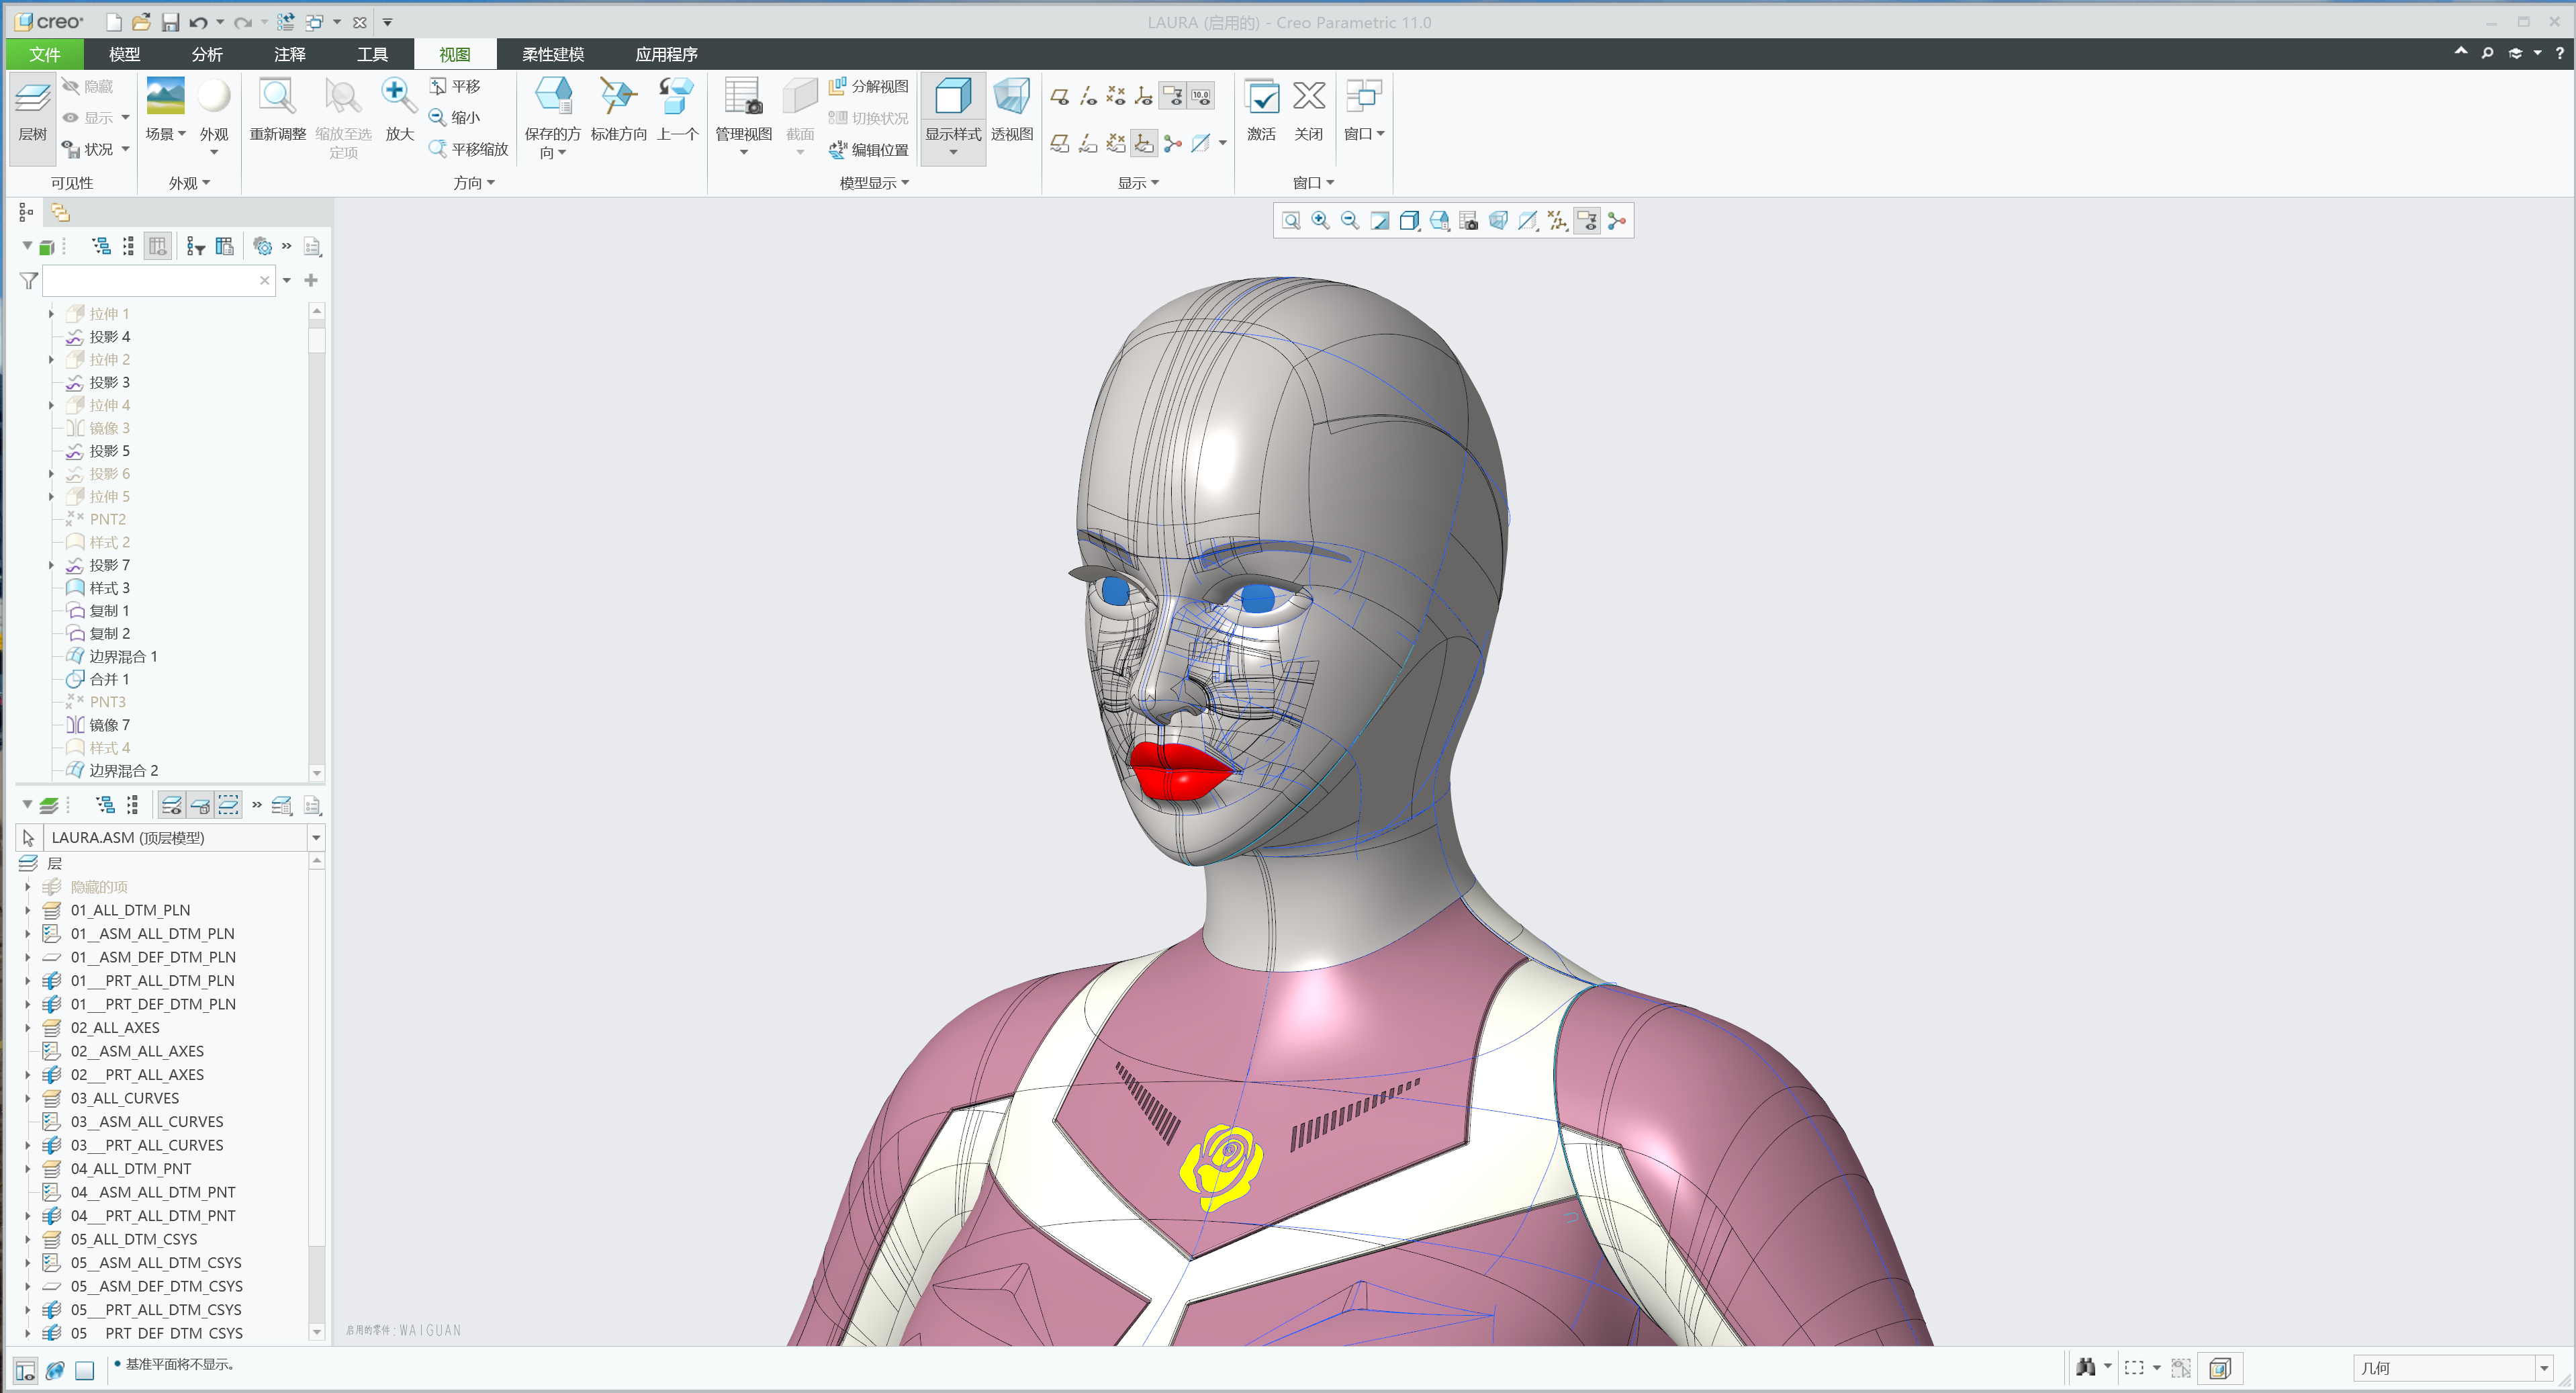
Task: Click the 激活 activate button
Action: pyautogui.click(x=1262, y=110)
